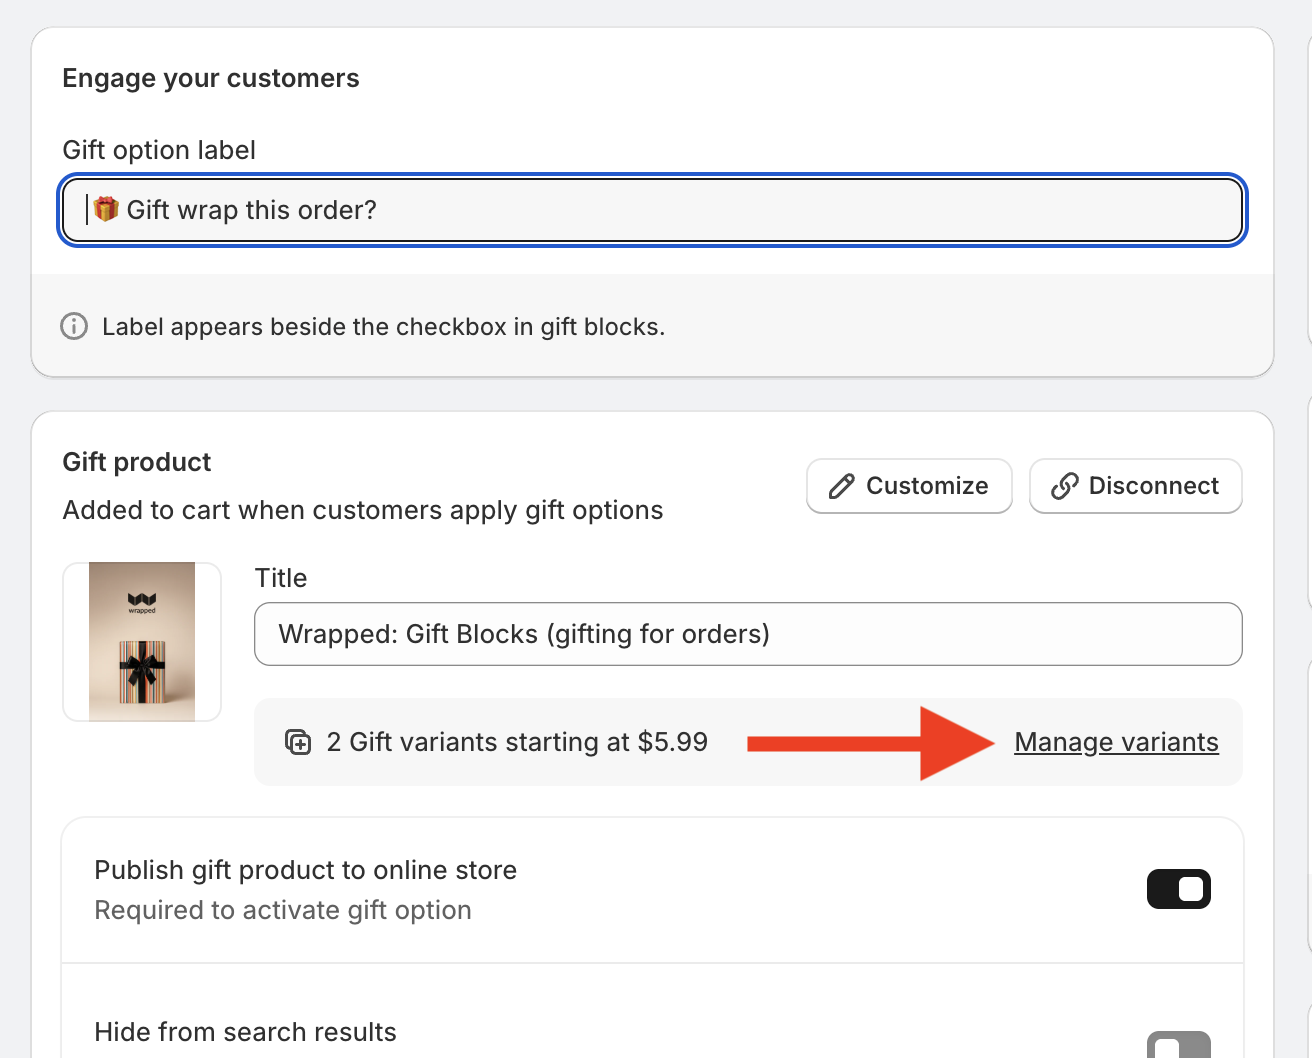
Task: Toggle Hide from search results switch
Action: click(1178, 1046)
